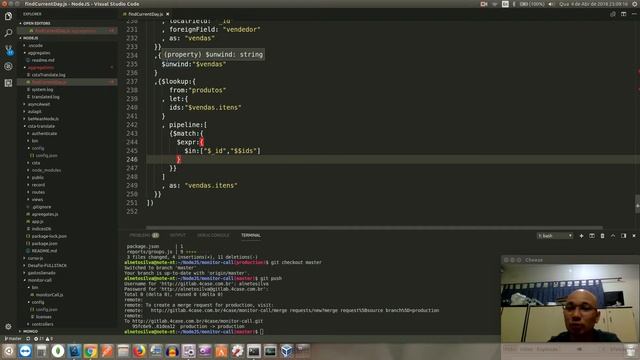Open the routes folder under cota-translate

[x=38, y=192]
